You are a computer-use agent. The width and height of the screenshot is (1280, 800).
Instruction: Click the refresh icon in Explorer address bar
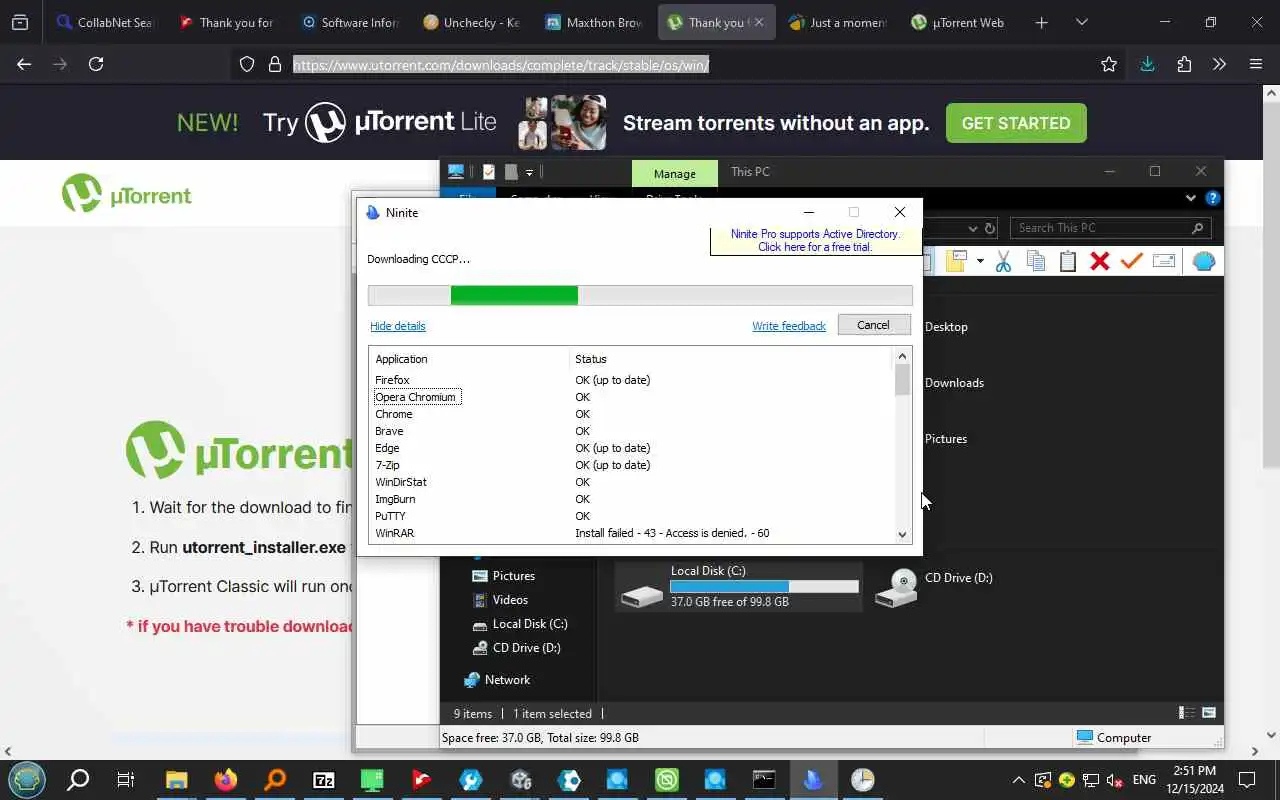(x=990, y=228)
